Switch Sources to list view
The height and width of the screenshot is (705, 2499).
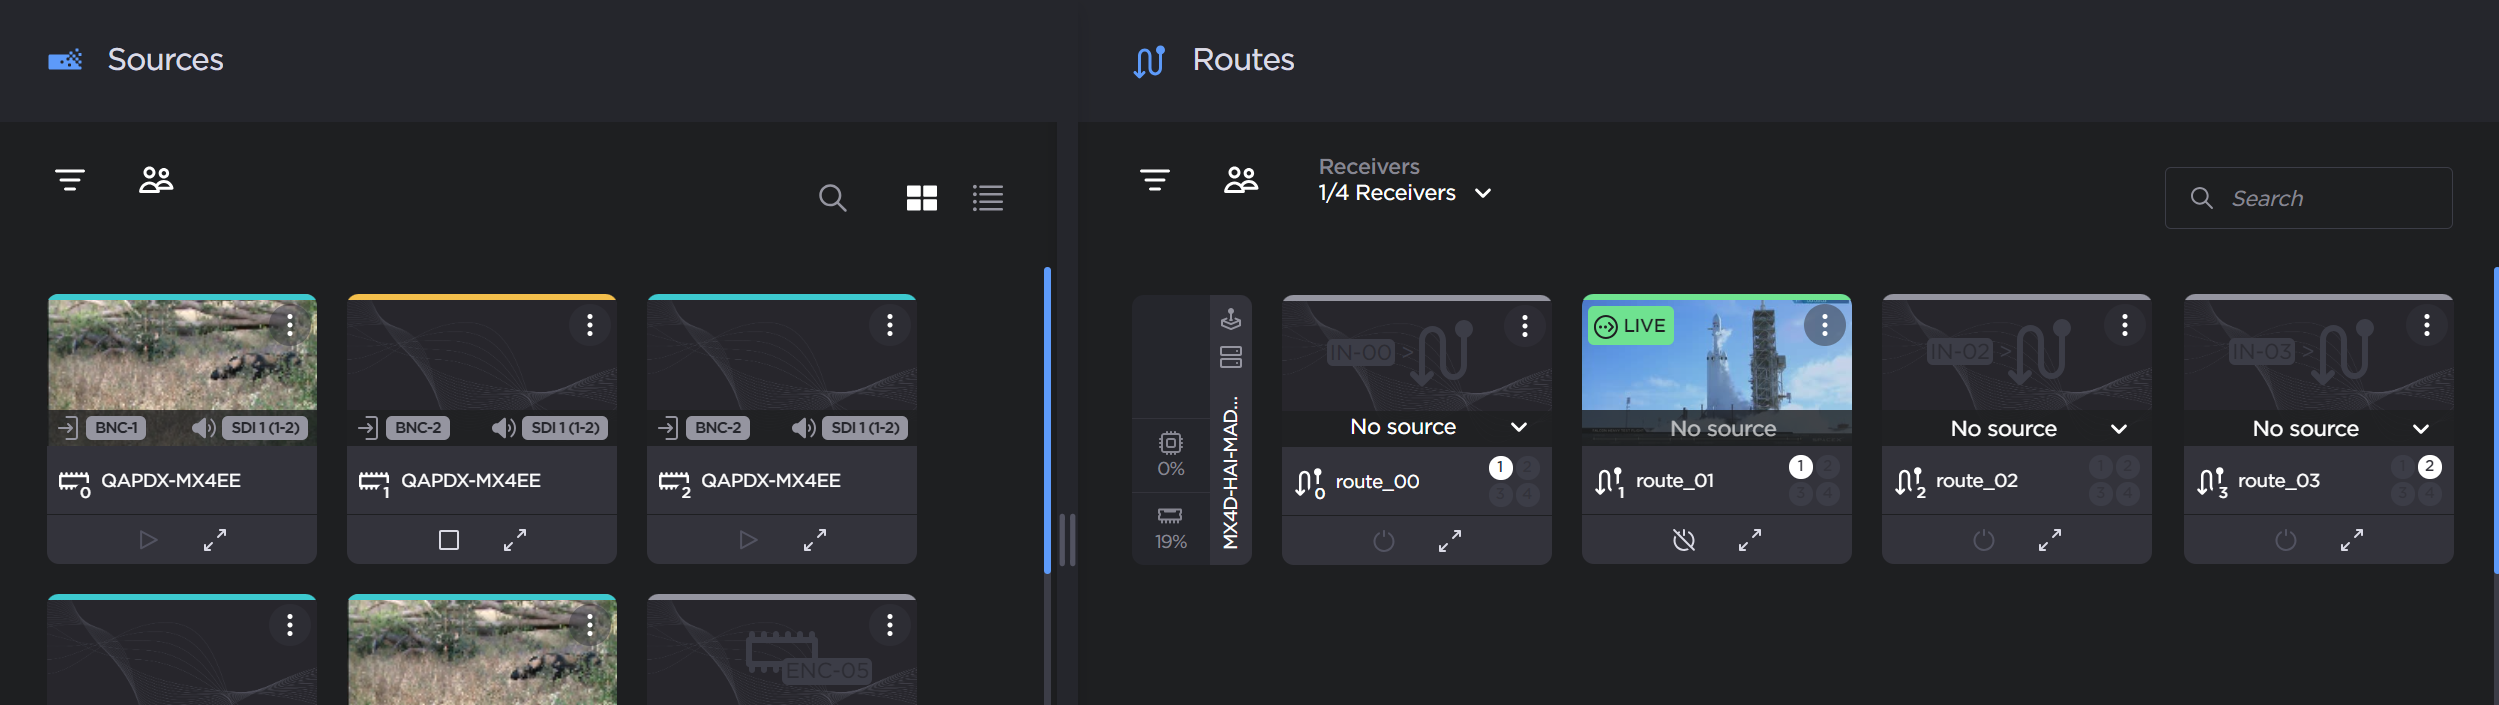tap(987, 198)
